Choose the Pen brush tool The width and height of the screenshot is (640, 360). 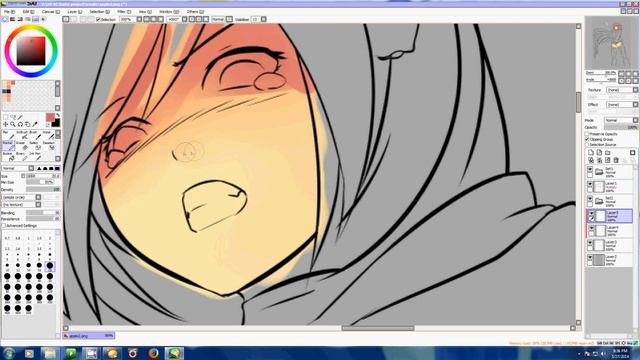[x=9, y=135]
